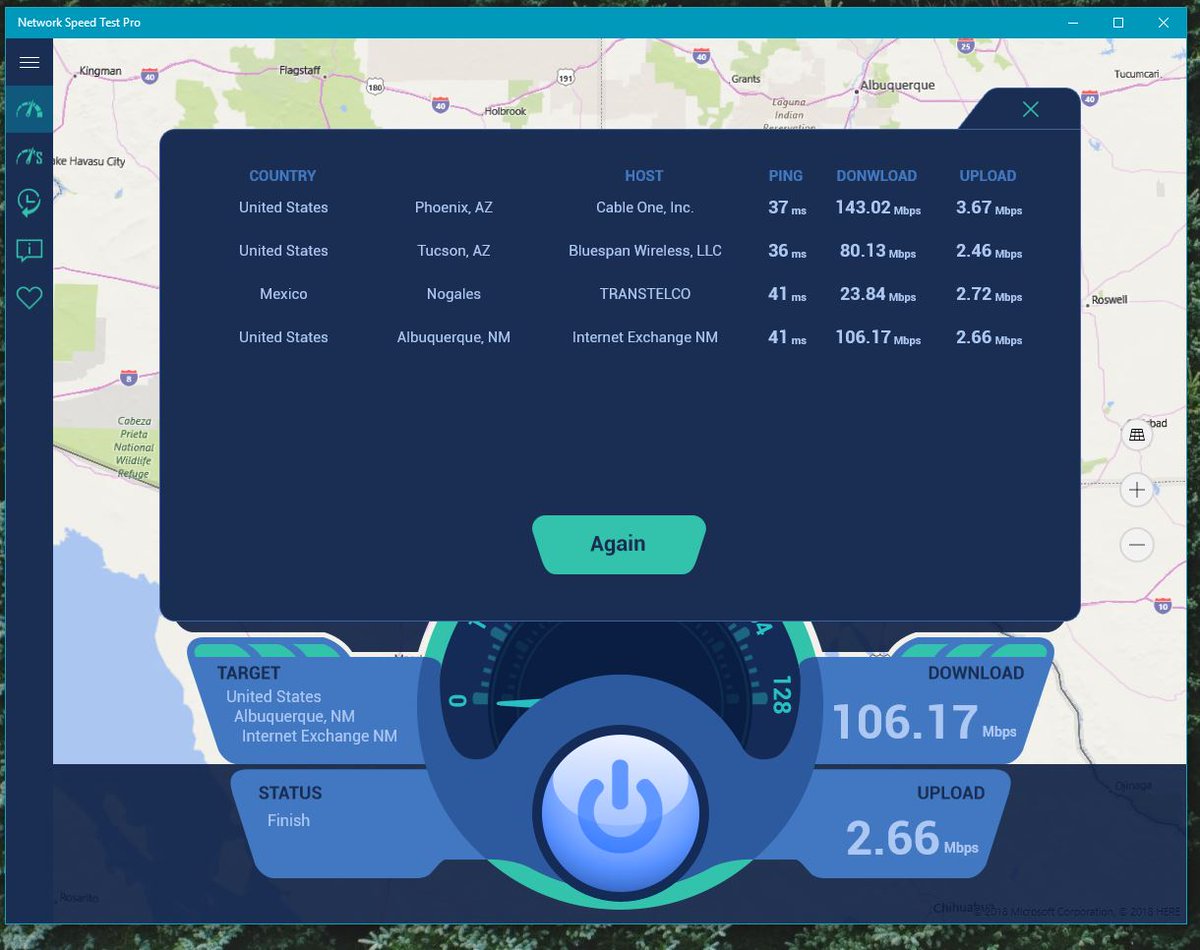Select the UPLOAD column header
1200x950 pixels.
(988, 176)
